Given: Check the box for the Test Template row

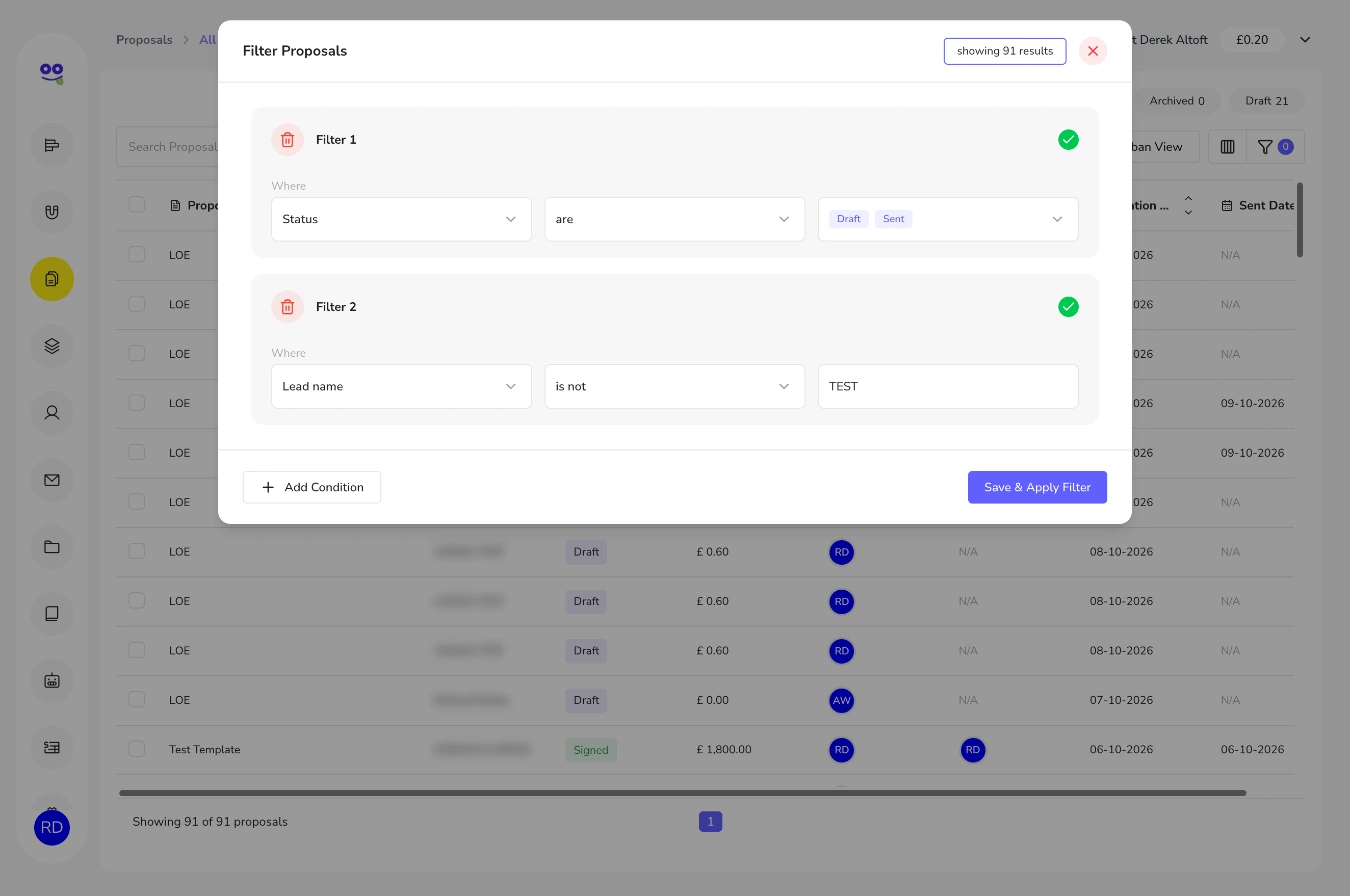Looking at the screenshot, I should (x=137, y=749).
